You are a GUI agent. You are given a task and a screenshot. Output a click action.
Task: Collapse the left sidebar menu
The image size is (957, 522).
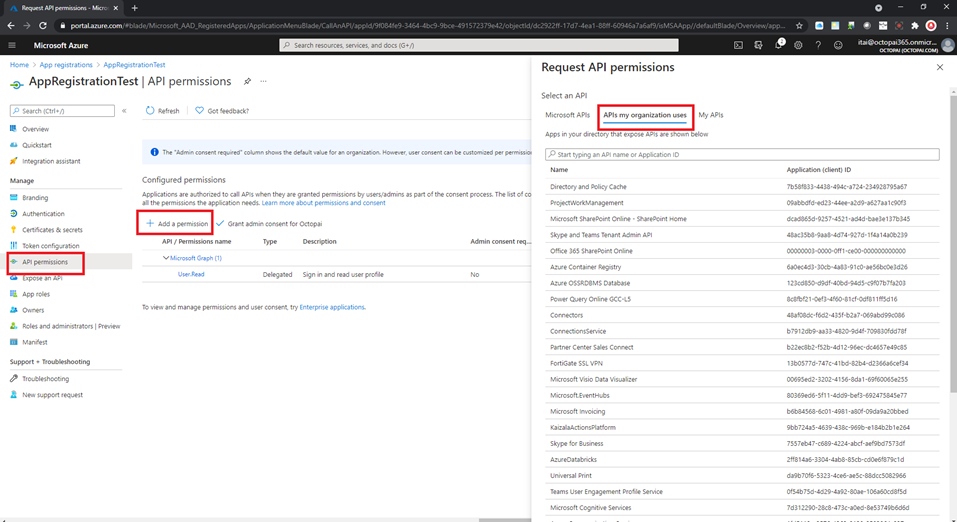[x=124, y=111]
